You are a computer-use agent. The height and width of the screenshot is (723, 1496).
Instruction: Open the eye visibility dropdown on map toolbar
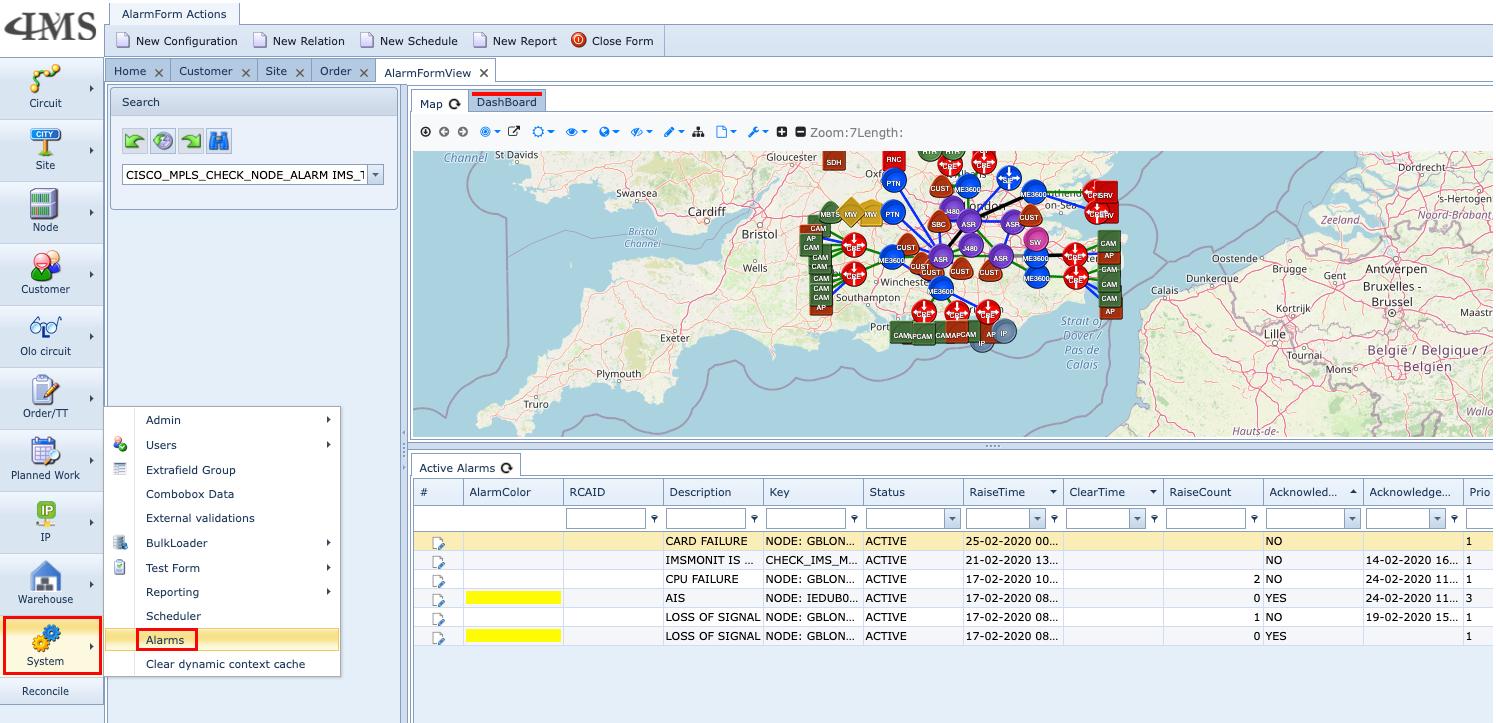click(576, 132)
